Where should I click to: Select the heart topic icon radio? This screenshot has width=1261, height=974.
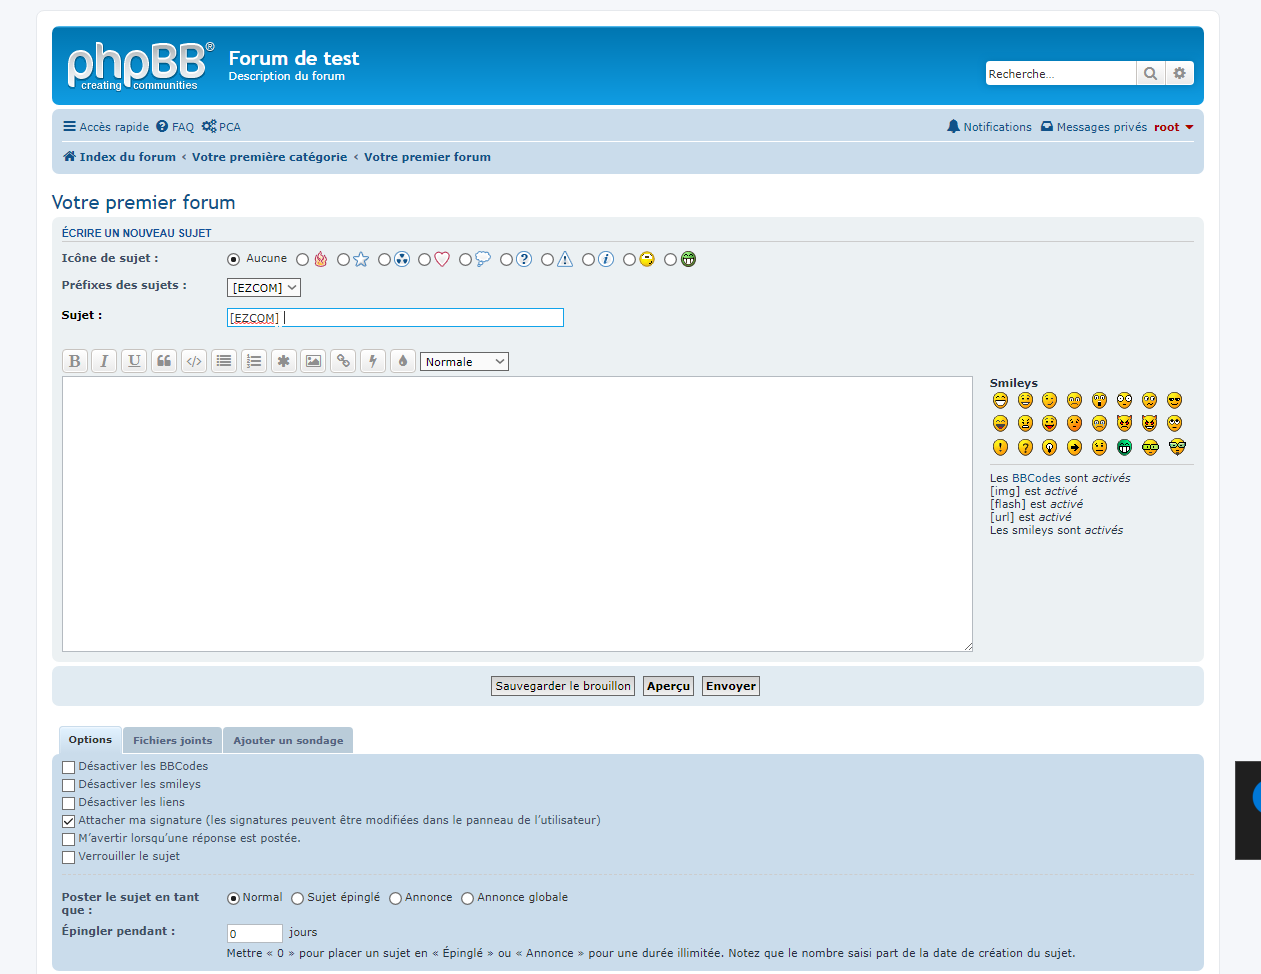pyautogui.click(x=425, y=260)
